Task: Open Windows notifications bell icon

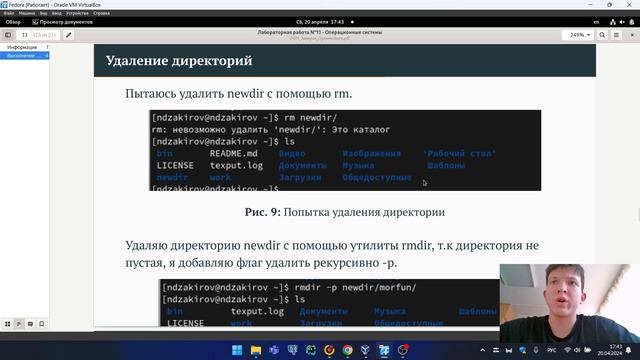Action: pyautogui.click(x=629, y=350)
